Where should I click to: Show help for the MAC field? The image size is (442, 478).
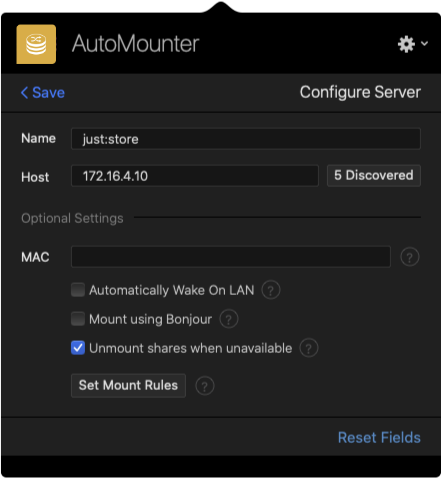(x=410, y=257)
